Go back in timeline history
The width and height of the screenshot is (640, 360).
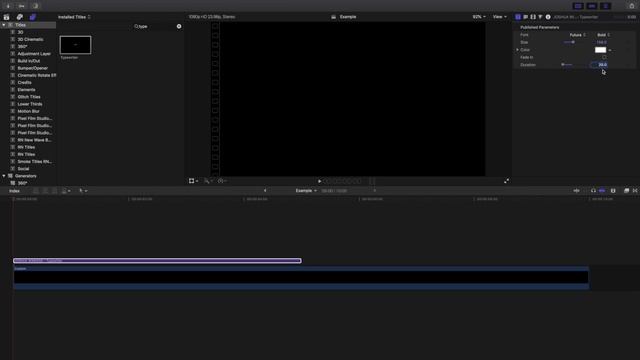[x=265, y=191]
